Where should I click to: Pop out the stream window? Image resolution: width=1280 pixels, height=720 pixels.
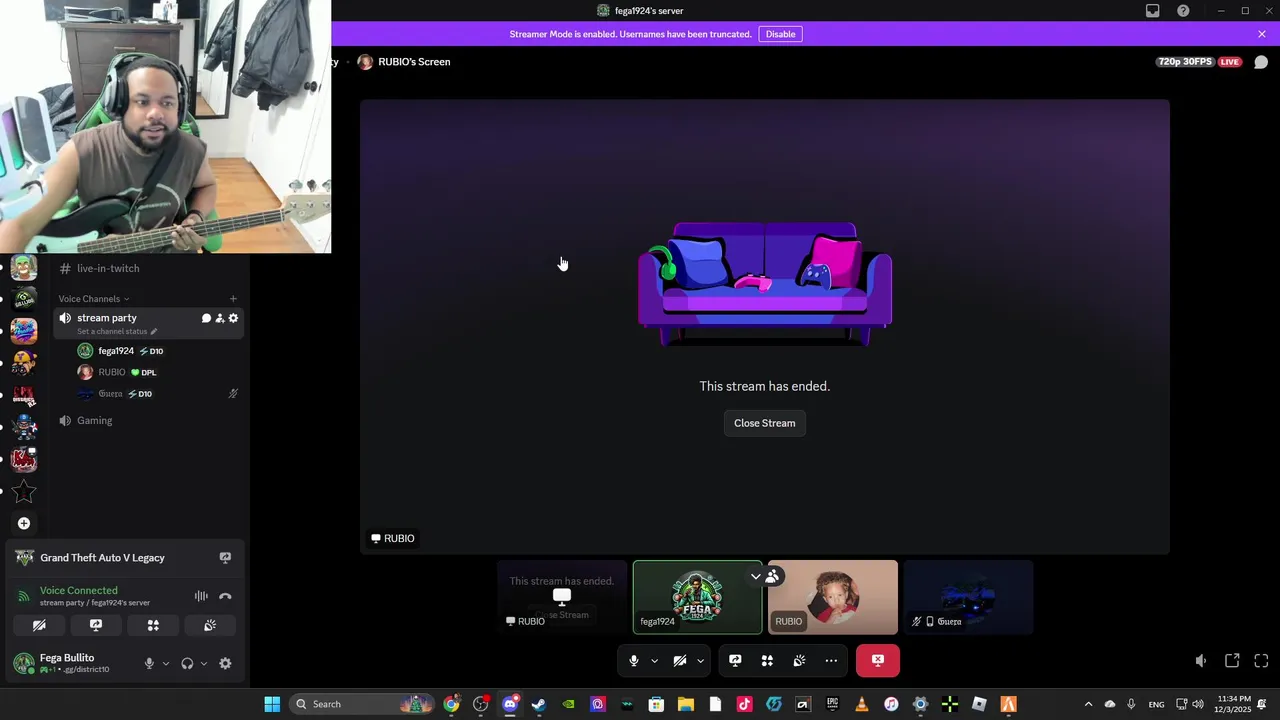pos(1232,661)
